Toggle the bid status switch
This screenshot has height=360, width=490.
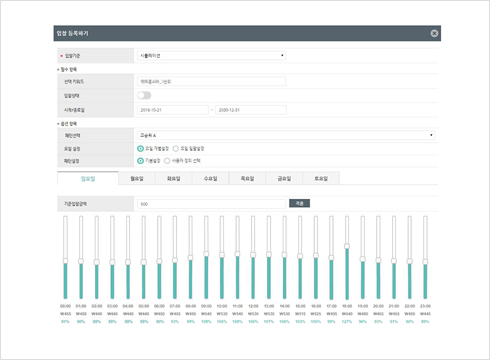pyautogui.click(x=144, y=96)
